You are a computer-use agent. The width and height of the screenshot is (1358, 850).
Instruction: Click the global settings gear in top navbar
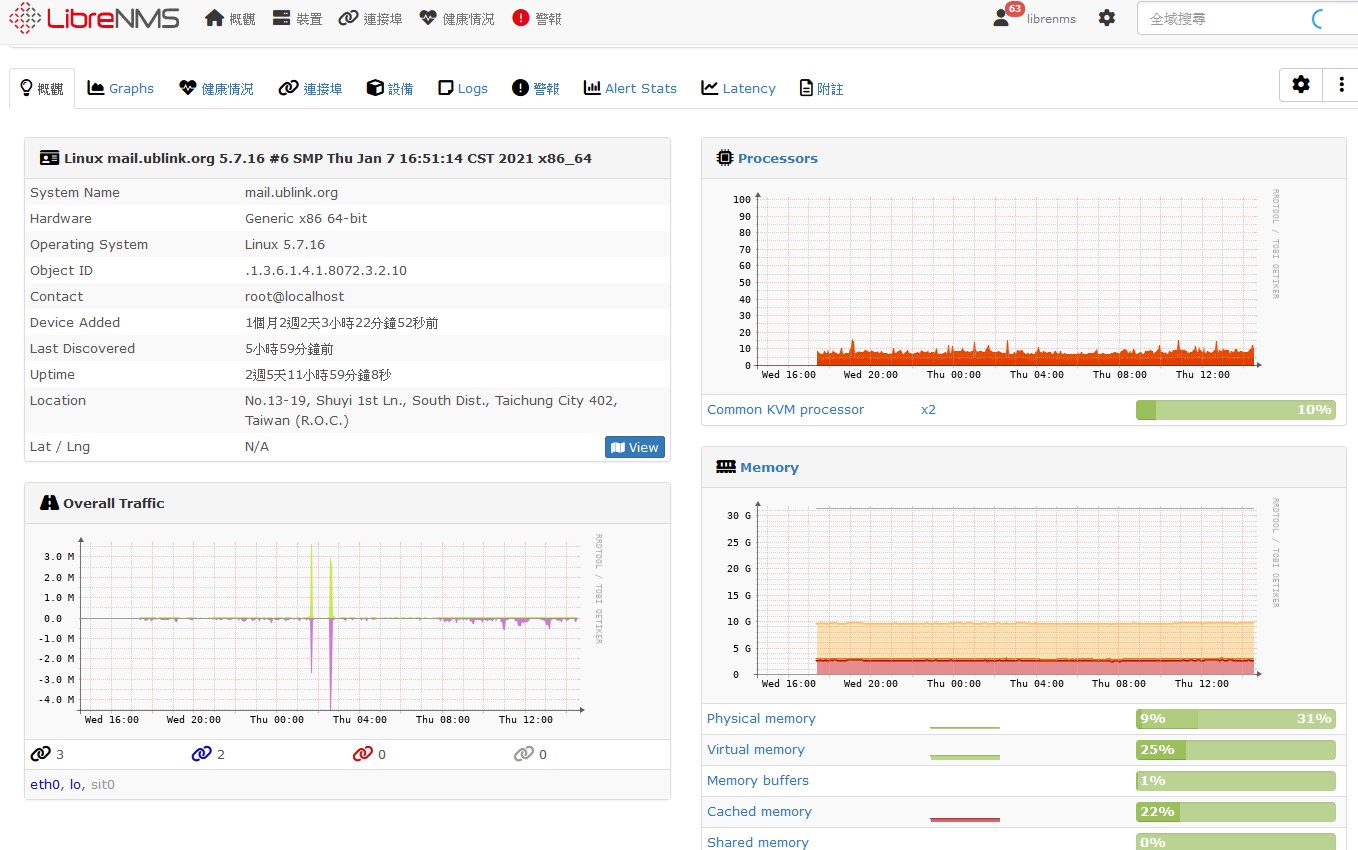click(1106, 18)
